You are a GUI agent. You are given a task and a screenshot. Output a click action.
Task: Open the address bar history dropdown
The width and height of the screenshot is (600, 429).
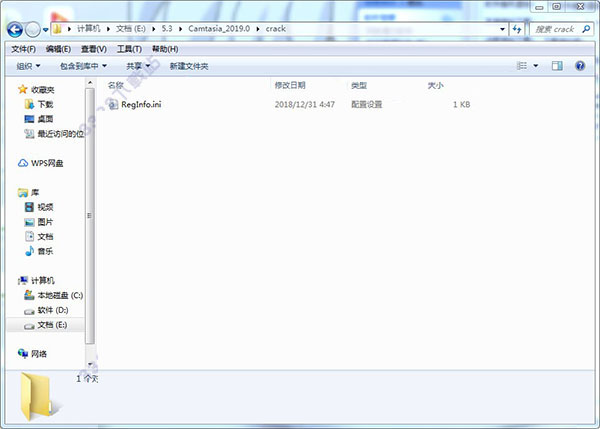tap(502, 29)
